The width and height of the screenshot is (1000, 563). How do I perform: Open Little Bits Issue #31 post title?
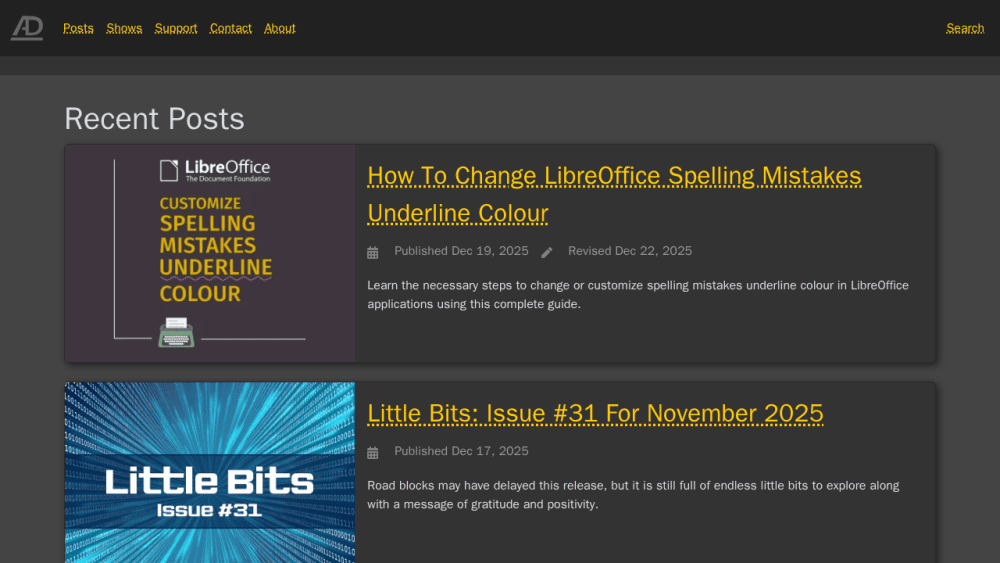point(595,413)
